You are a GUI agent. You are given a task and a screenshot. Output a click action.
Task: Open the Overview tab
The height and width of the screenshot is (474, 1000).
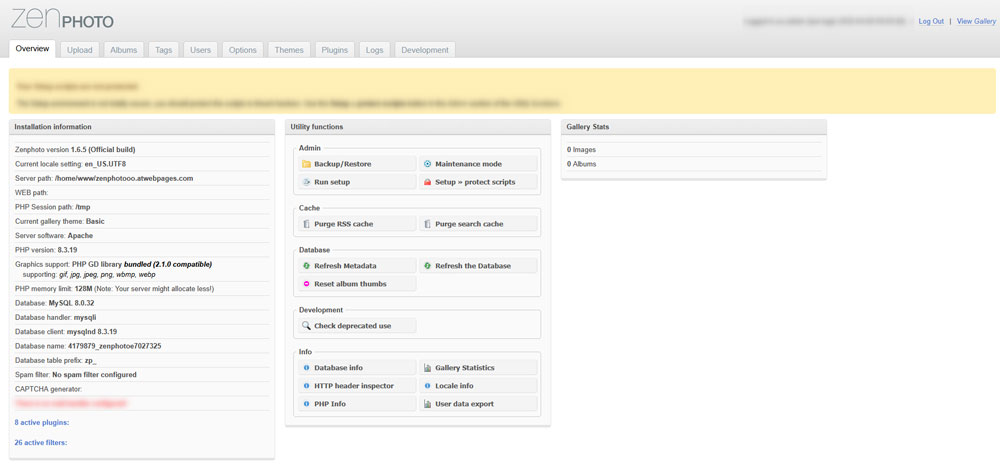(33, 49)
